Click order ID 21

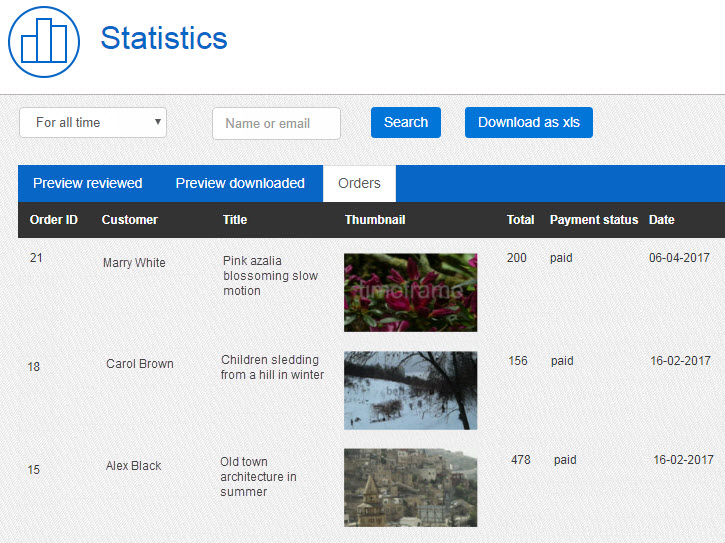(36, 258)
